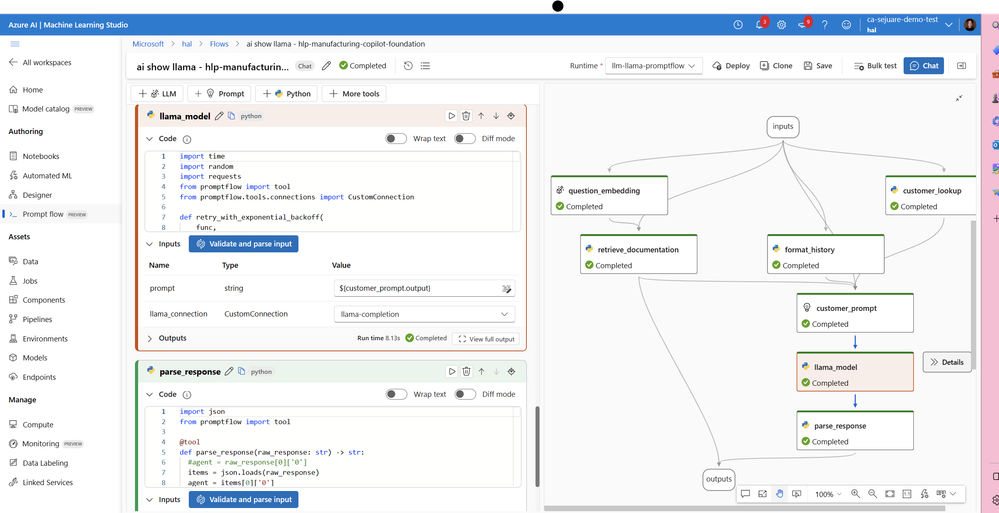
Task: Expand llama_model Outputs section
Action: tap(150, 338)
